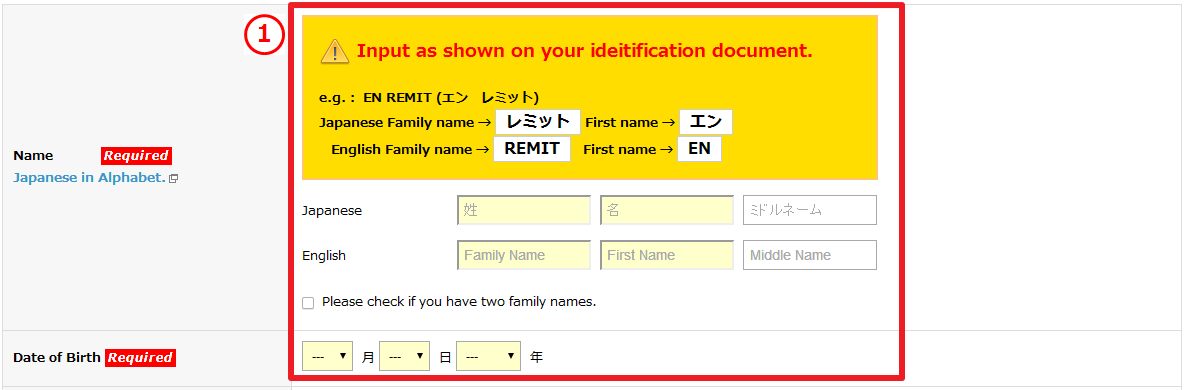
Task: Click the 'Input as shown' warning heading
Action: click(584, 51)
